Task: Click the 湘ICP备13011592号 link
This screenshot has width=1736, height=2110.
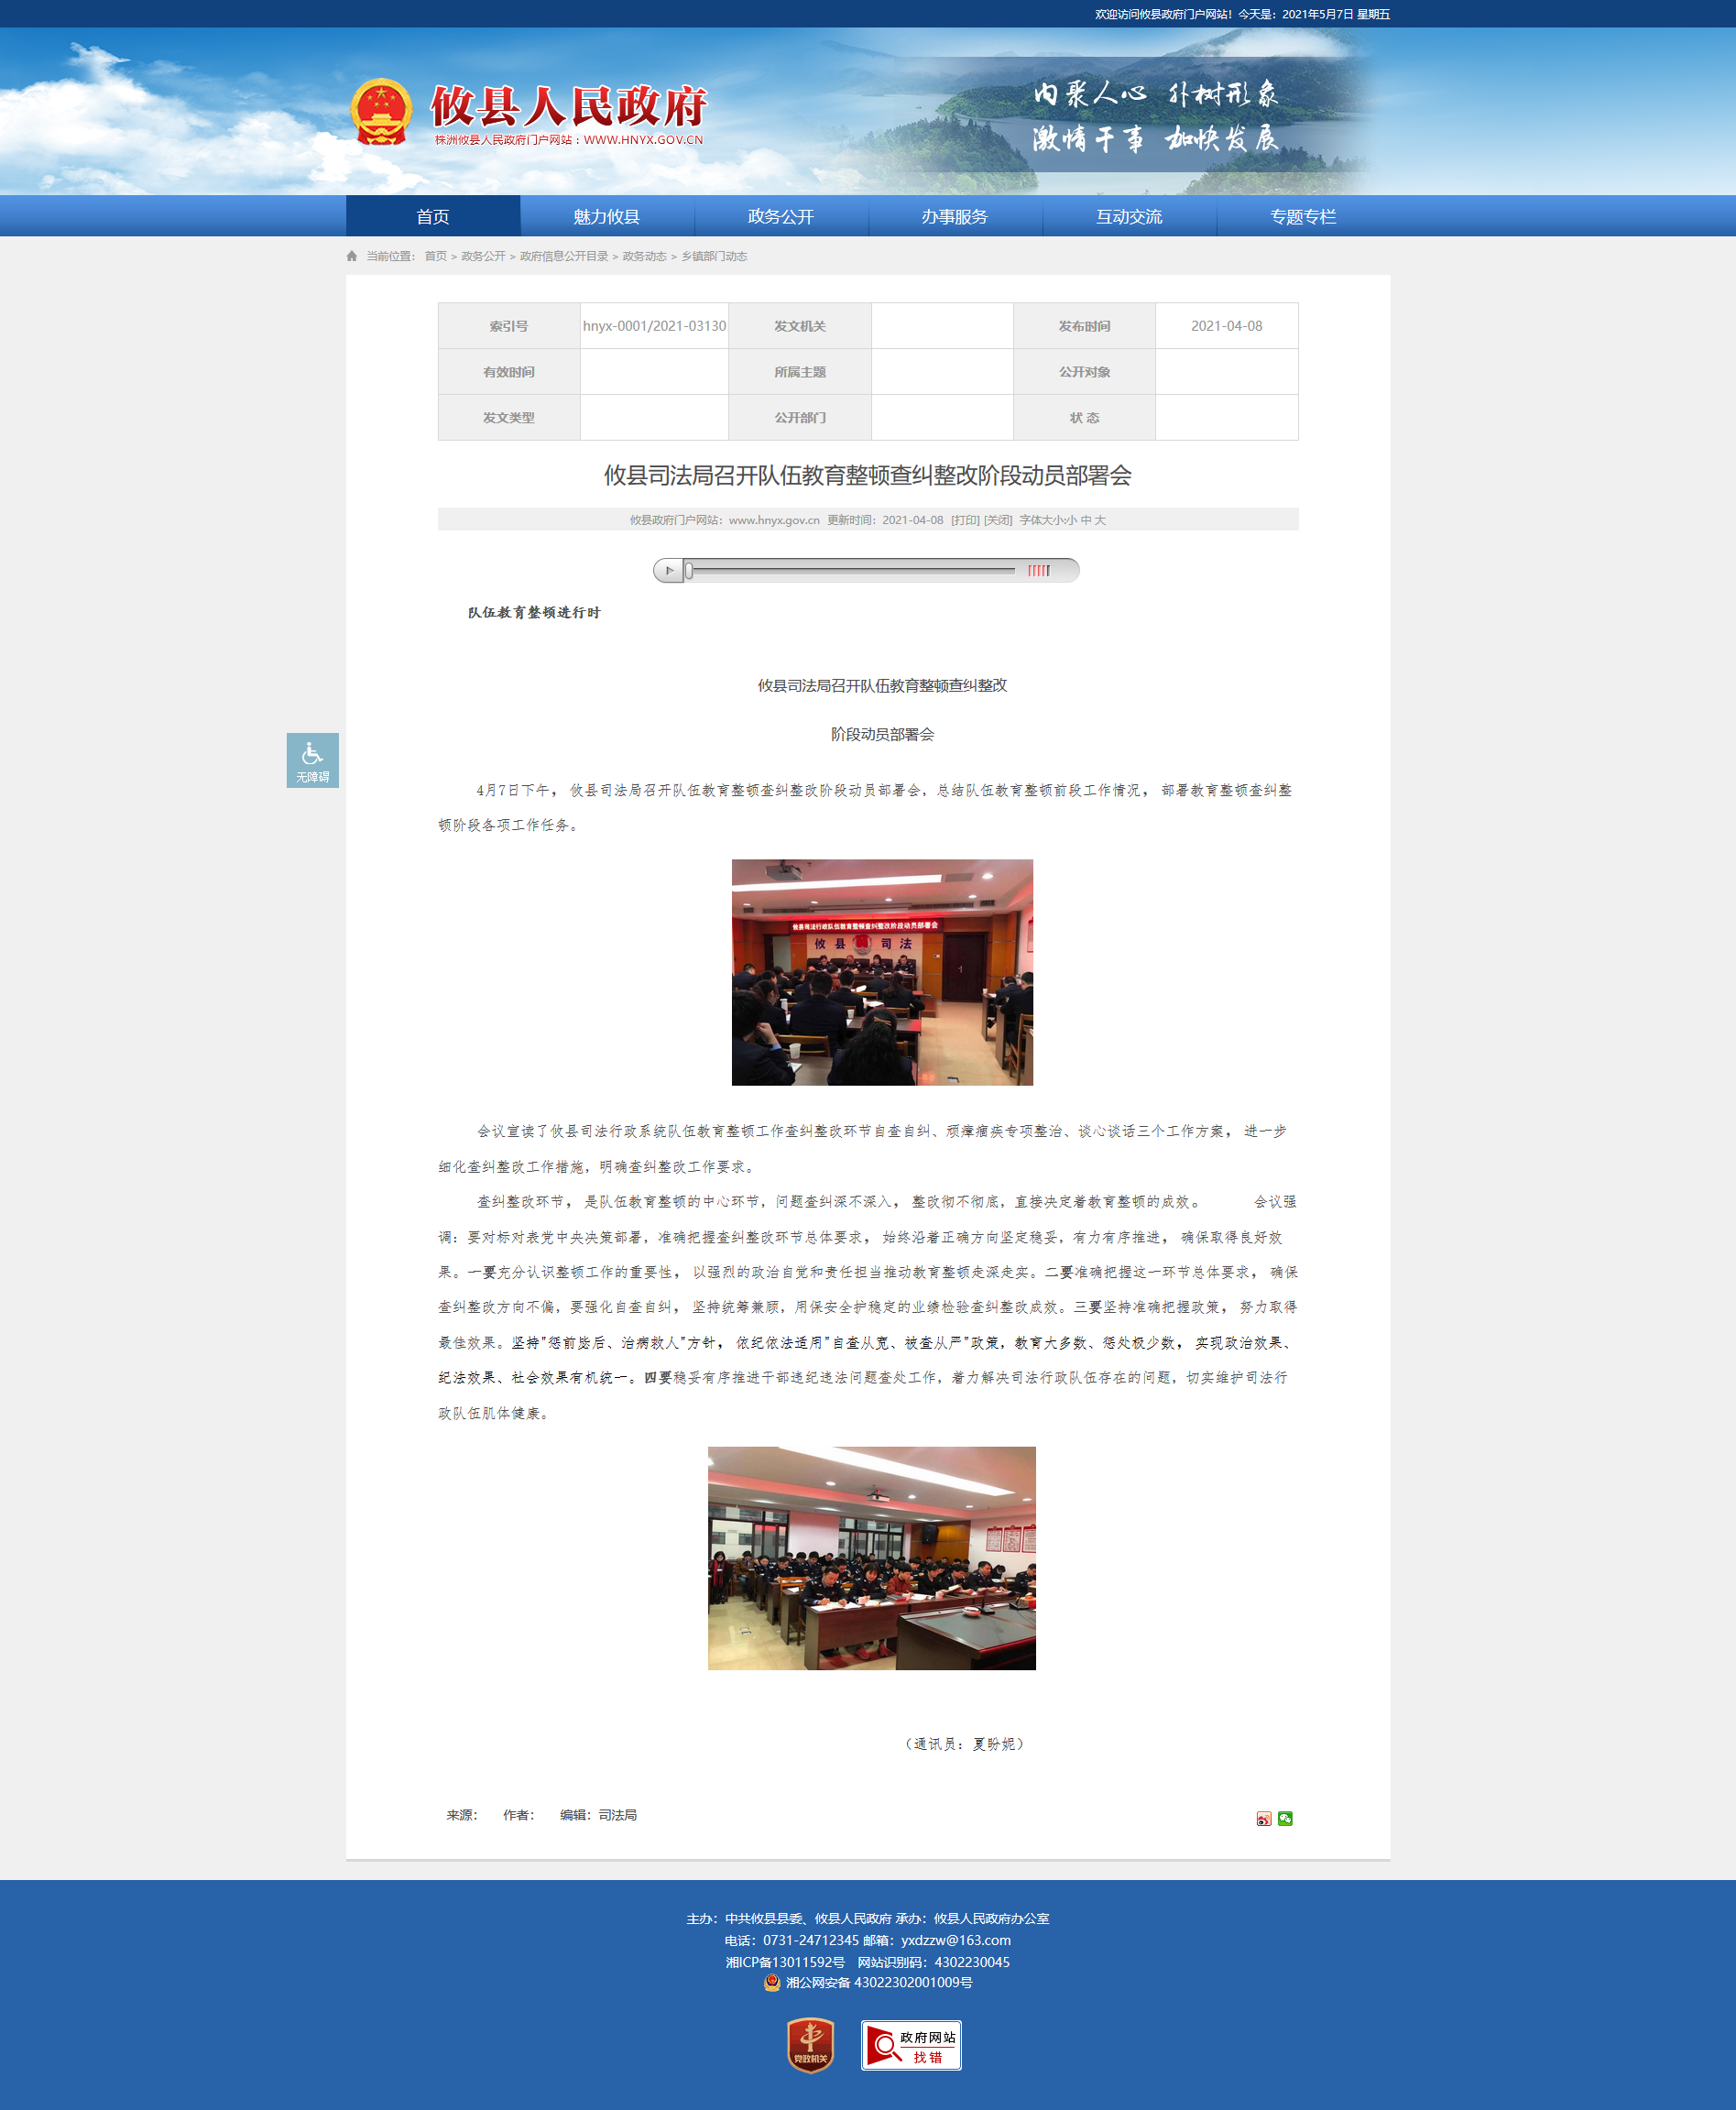Action: point(785,1962)
